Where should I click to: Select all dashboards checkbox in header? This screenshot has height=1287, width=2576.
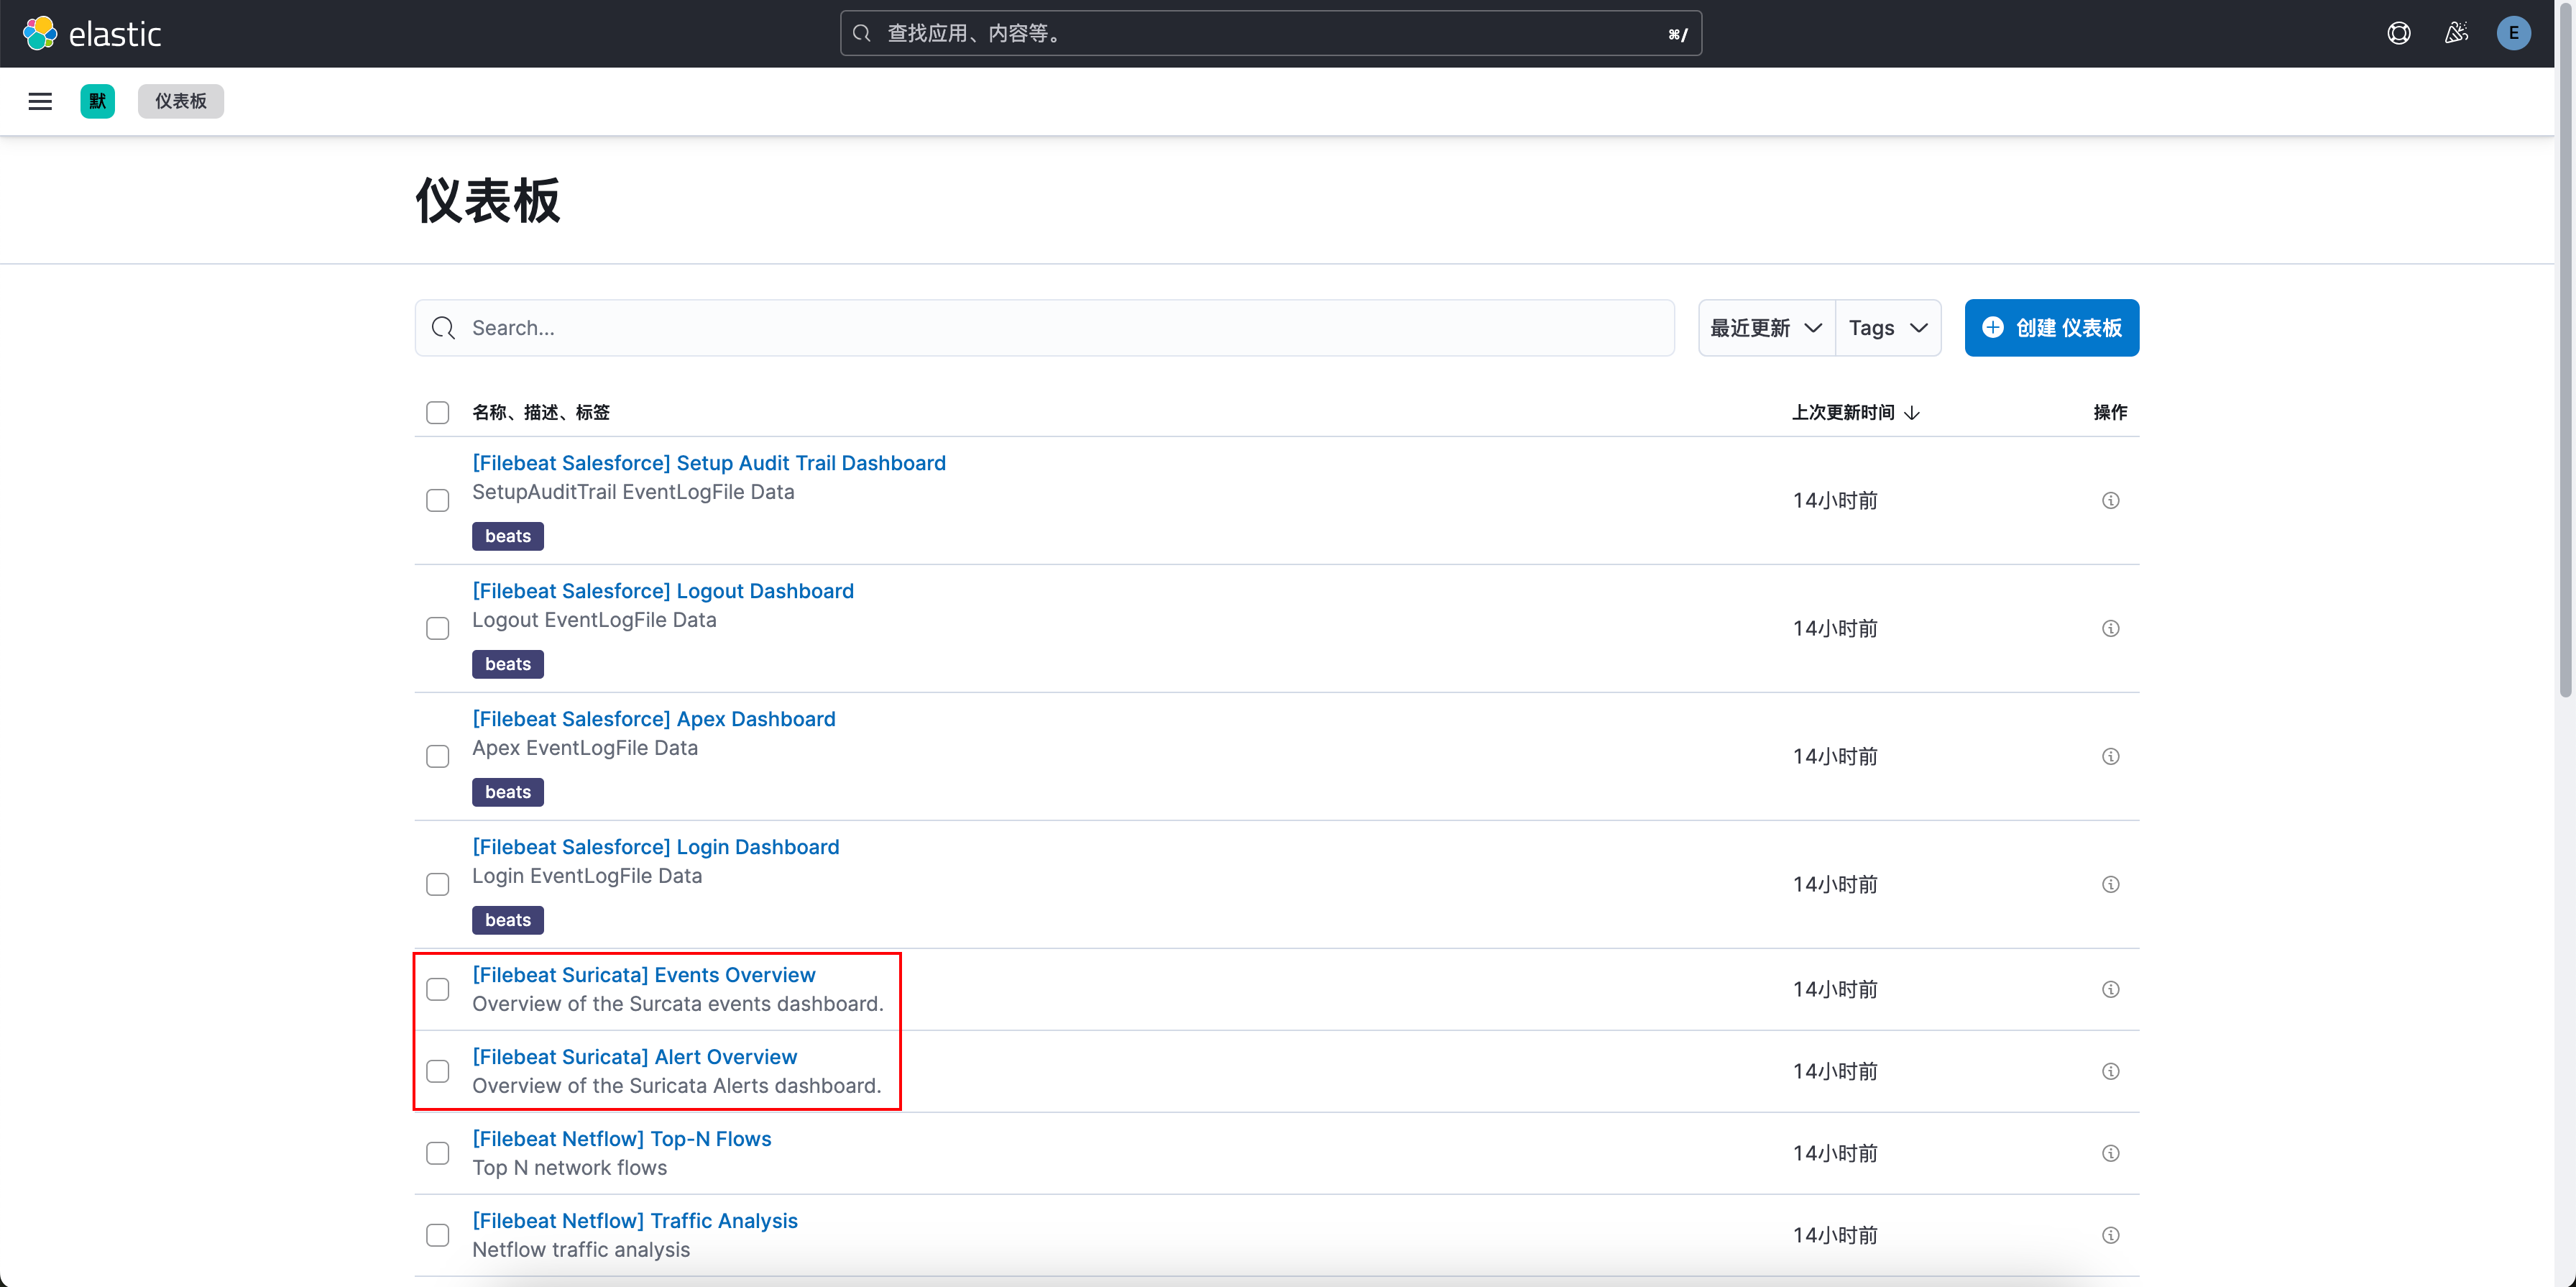tap(438, 413)
